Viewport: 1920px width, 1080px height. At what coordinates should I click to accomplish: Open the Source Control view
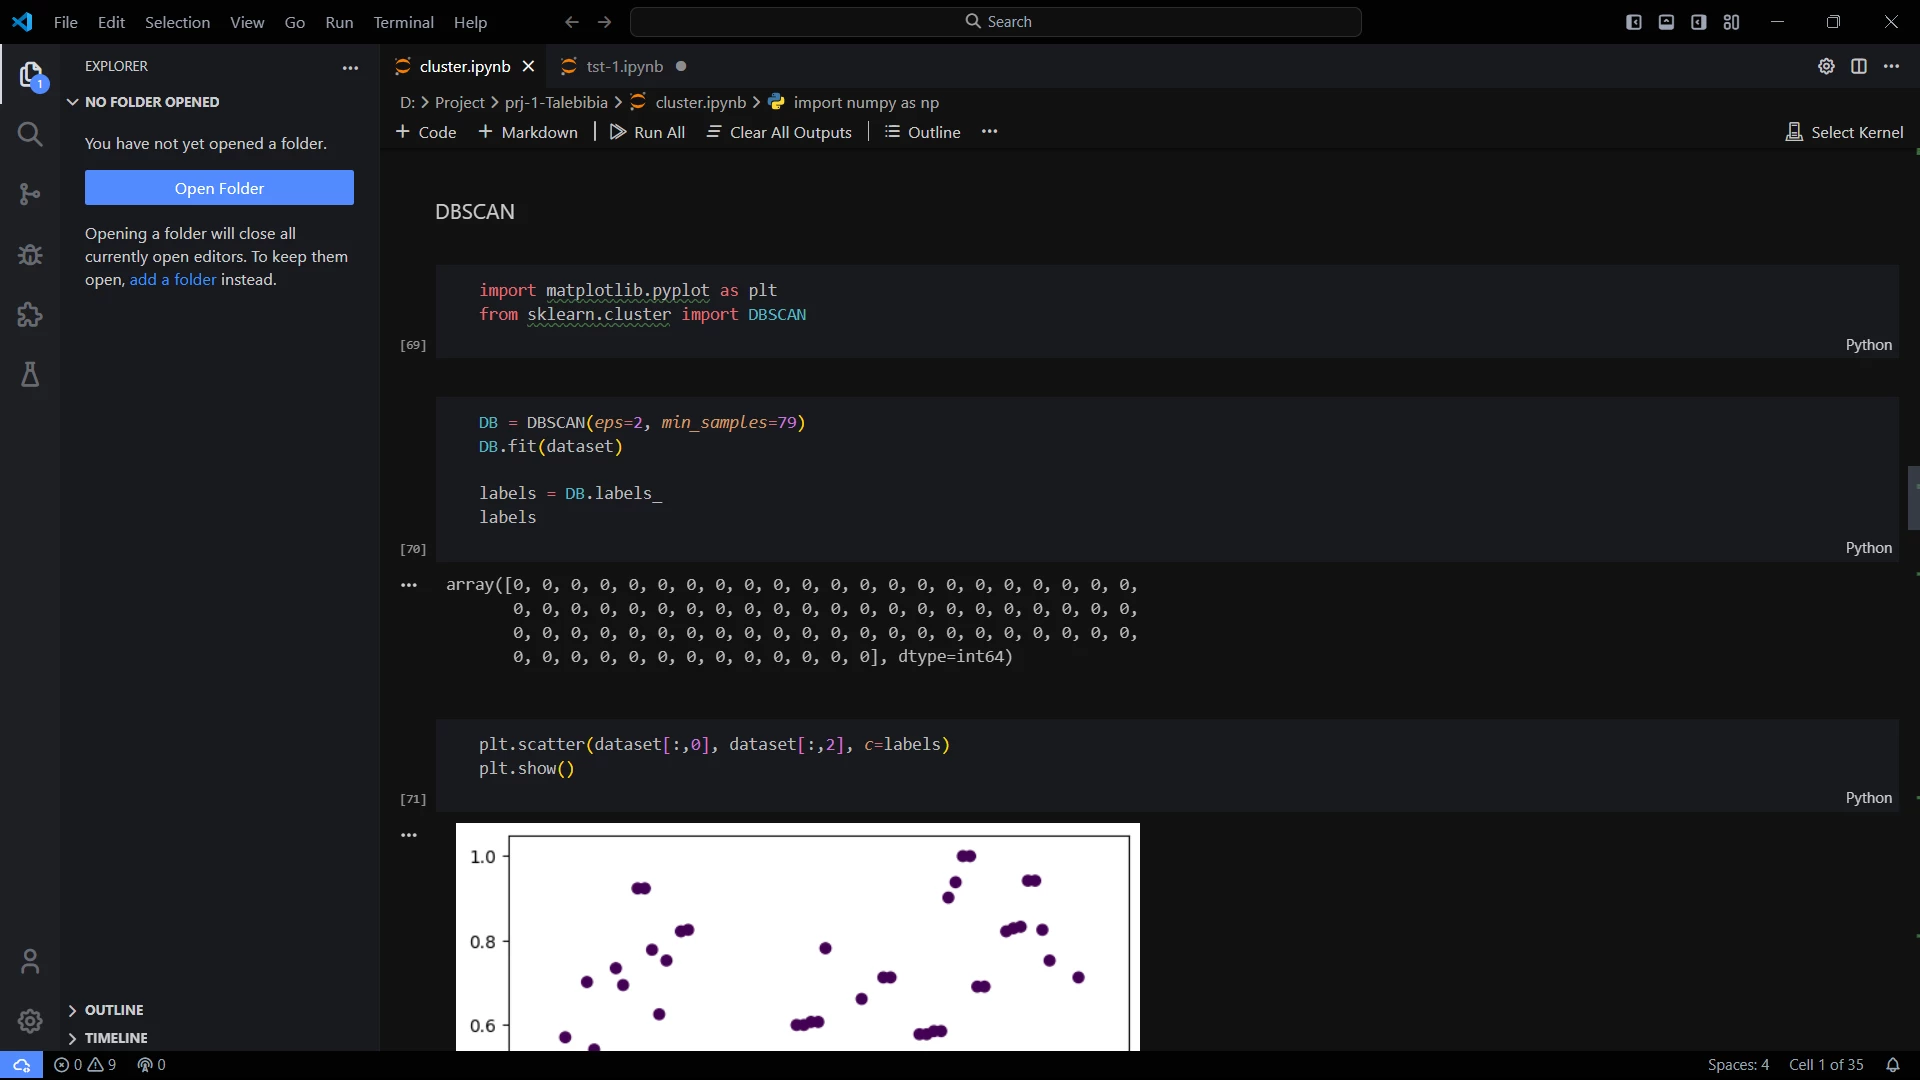coord(30,194)
